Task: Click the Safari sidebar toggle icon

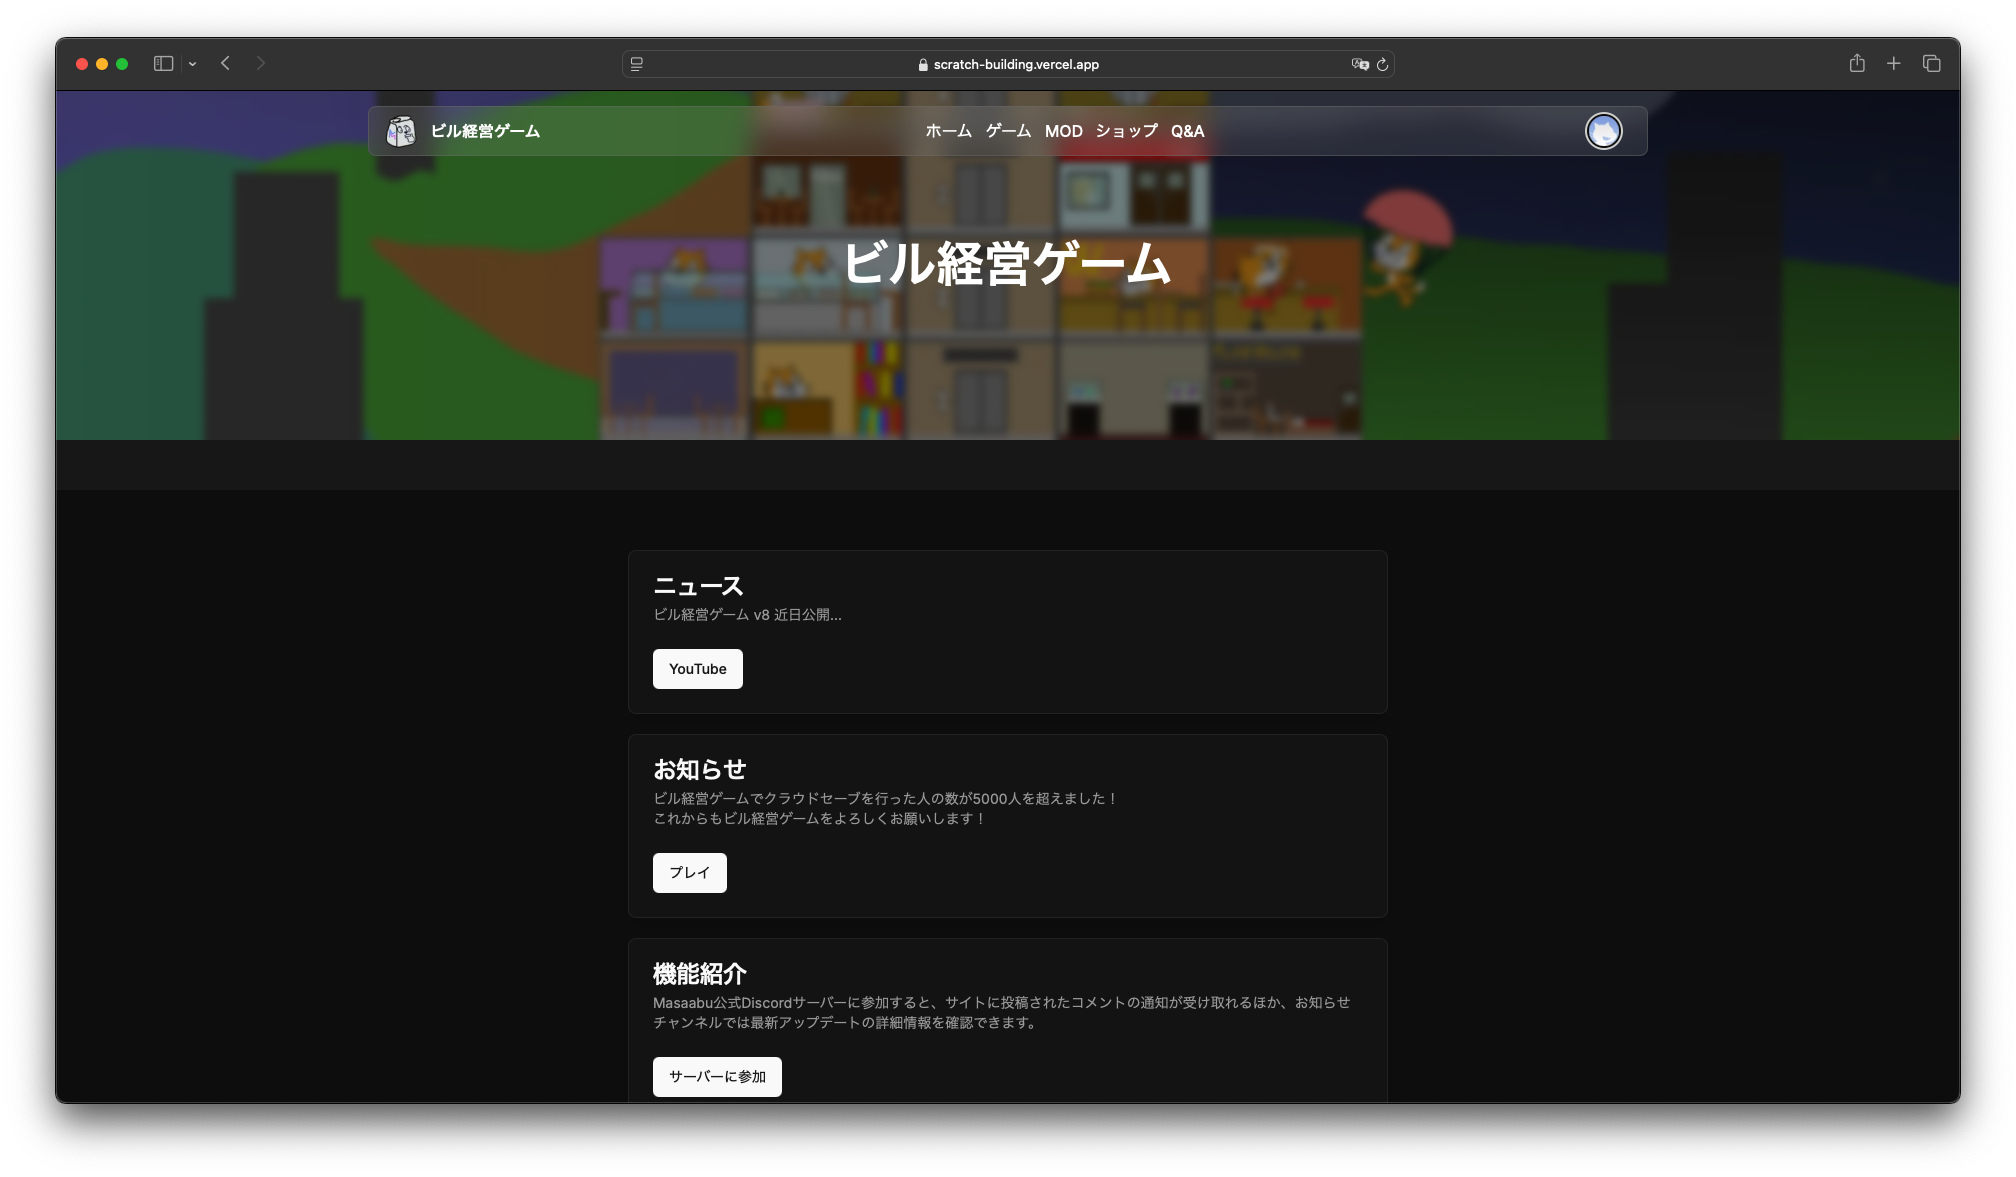Action: [x=163, y=63]
